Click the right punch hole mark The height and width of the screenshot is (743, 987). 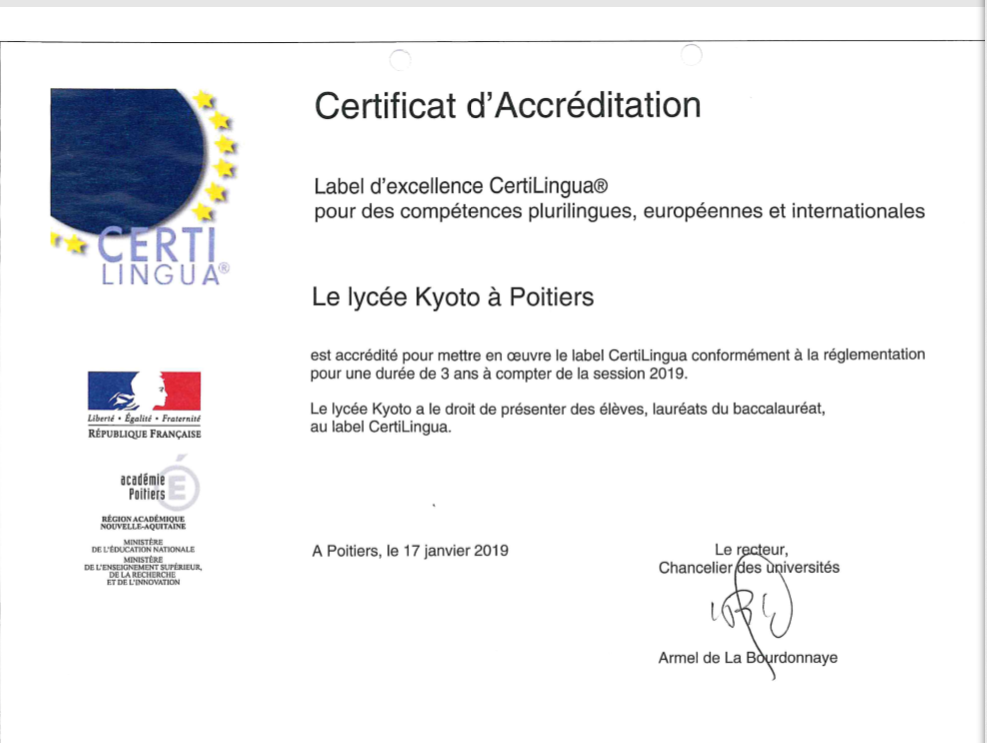(x=691, y=55)
